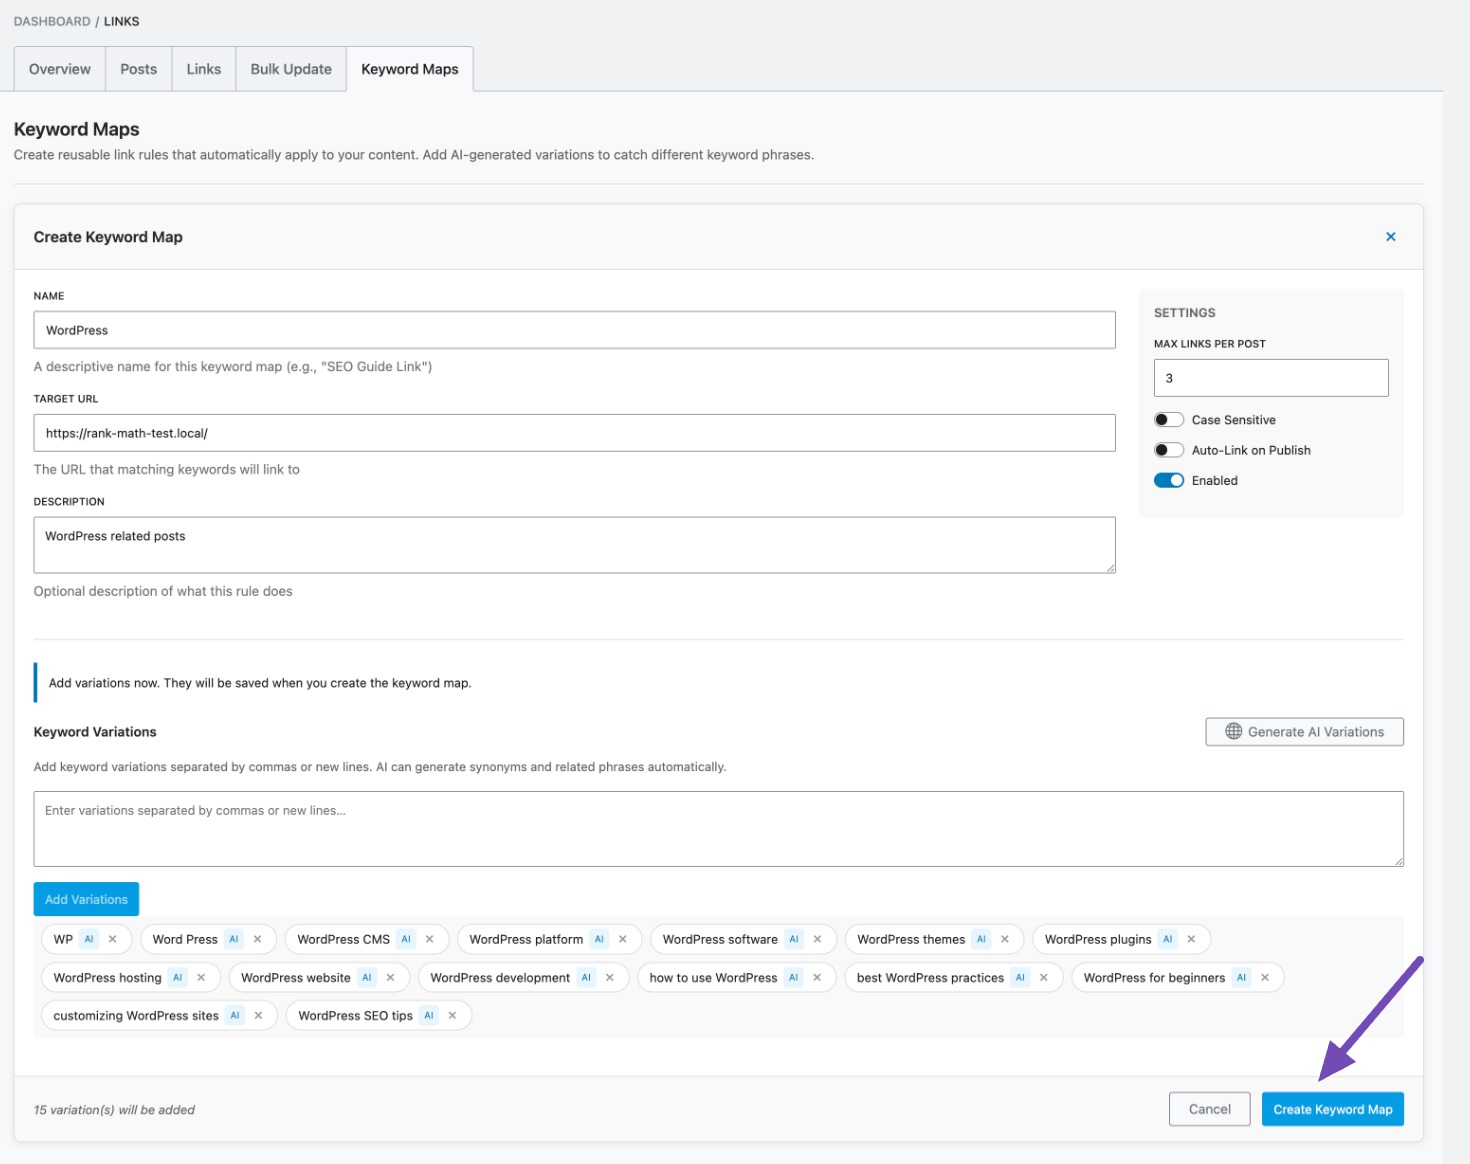Click the AI badge on how to use WordPress

point(795,977)
